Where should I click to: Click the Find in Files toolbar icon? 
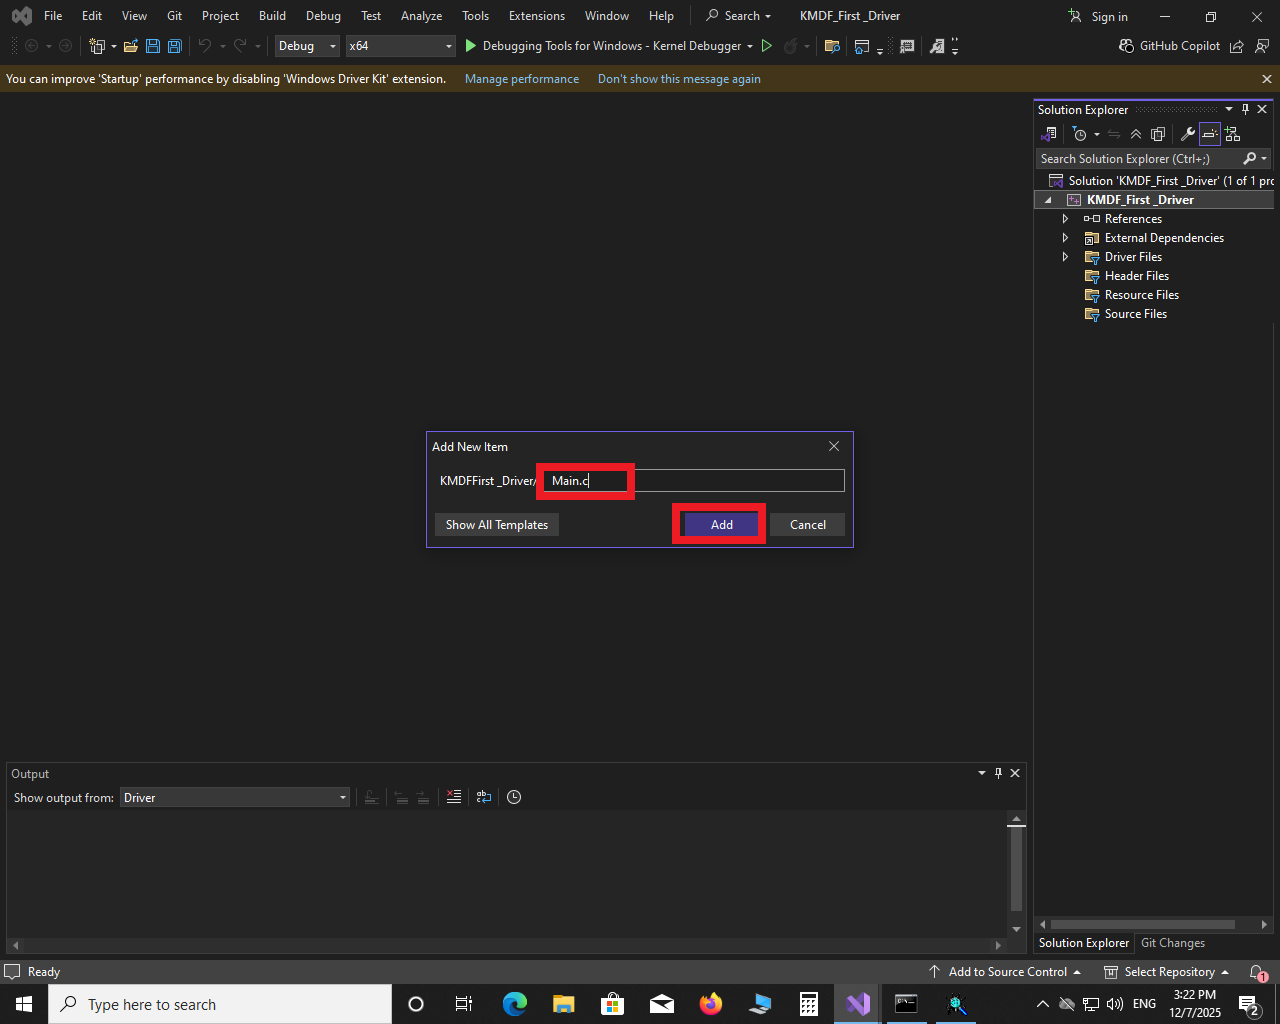(x=831, y=46)
